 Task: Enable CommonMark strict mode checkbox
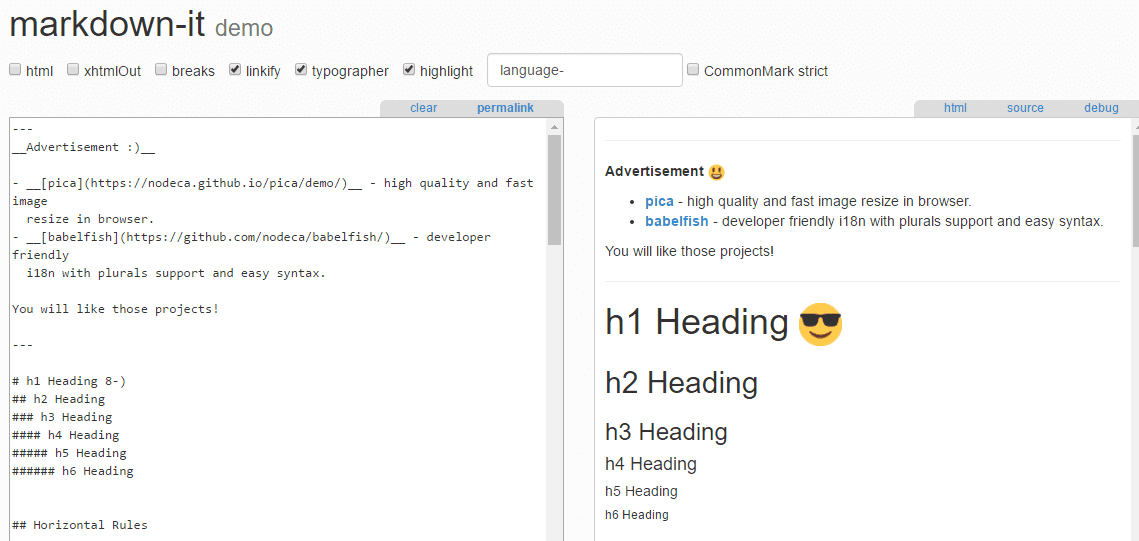point(693,70)
